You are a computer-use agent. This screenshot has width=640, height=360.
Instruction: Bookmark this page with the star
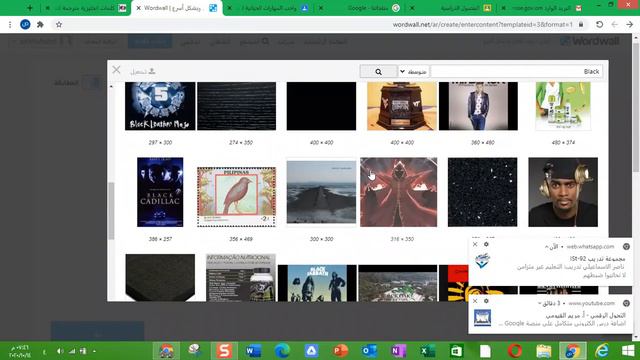[x=59, y=24]
